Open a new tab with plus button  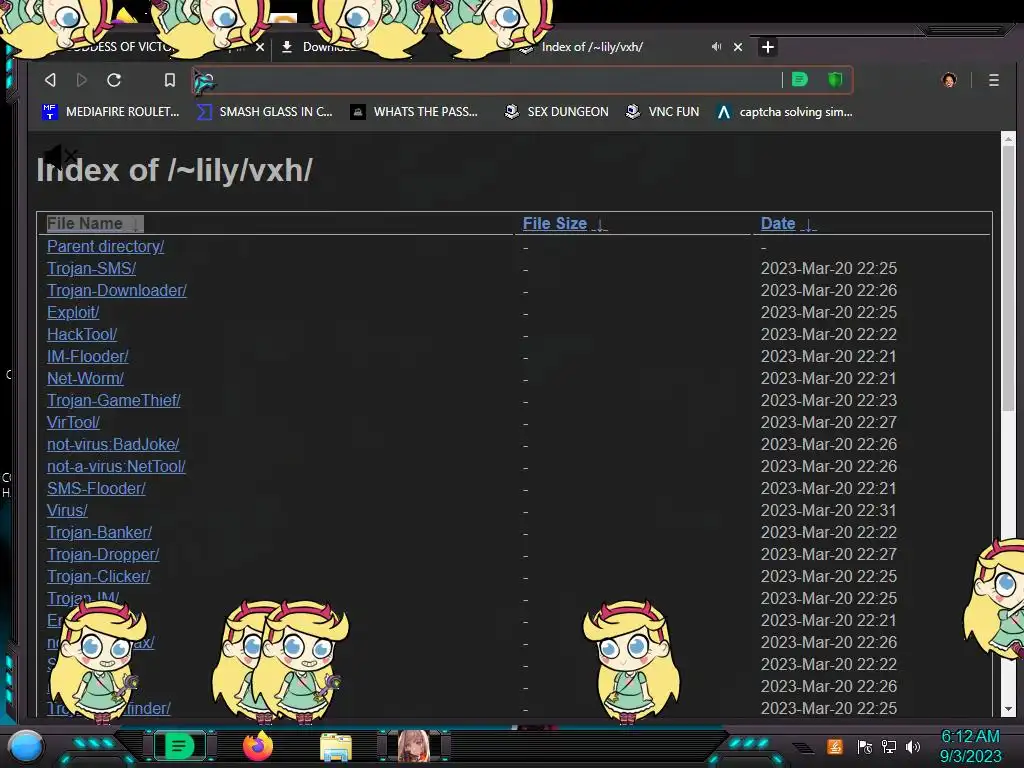coord(768,47)
